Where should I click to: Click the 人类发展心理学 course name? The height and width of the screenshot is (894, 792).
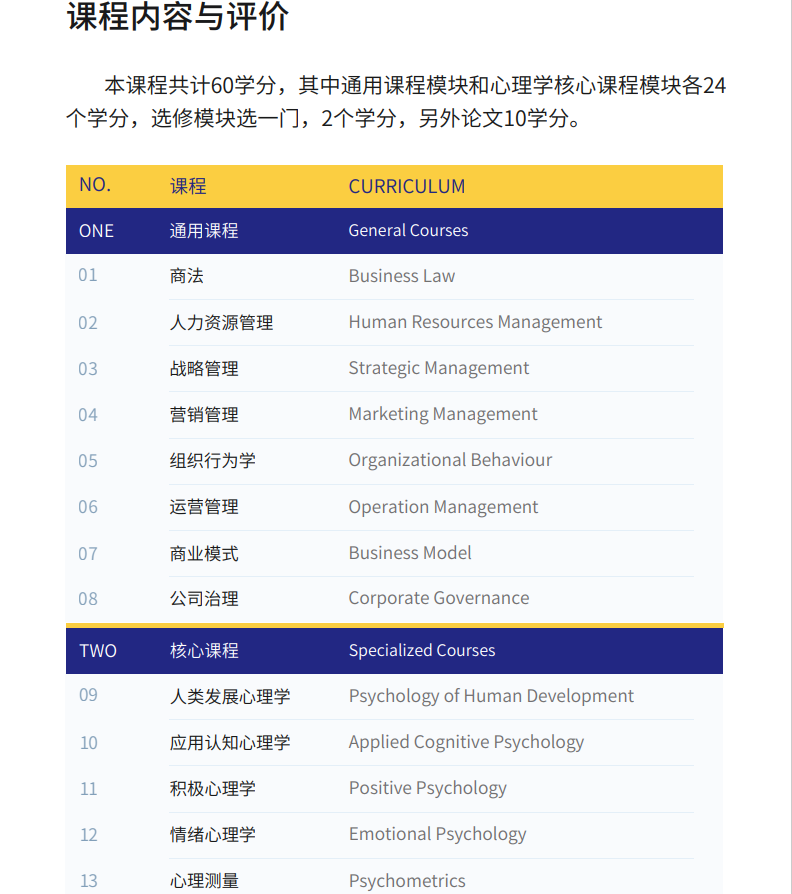230,696
